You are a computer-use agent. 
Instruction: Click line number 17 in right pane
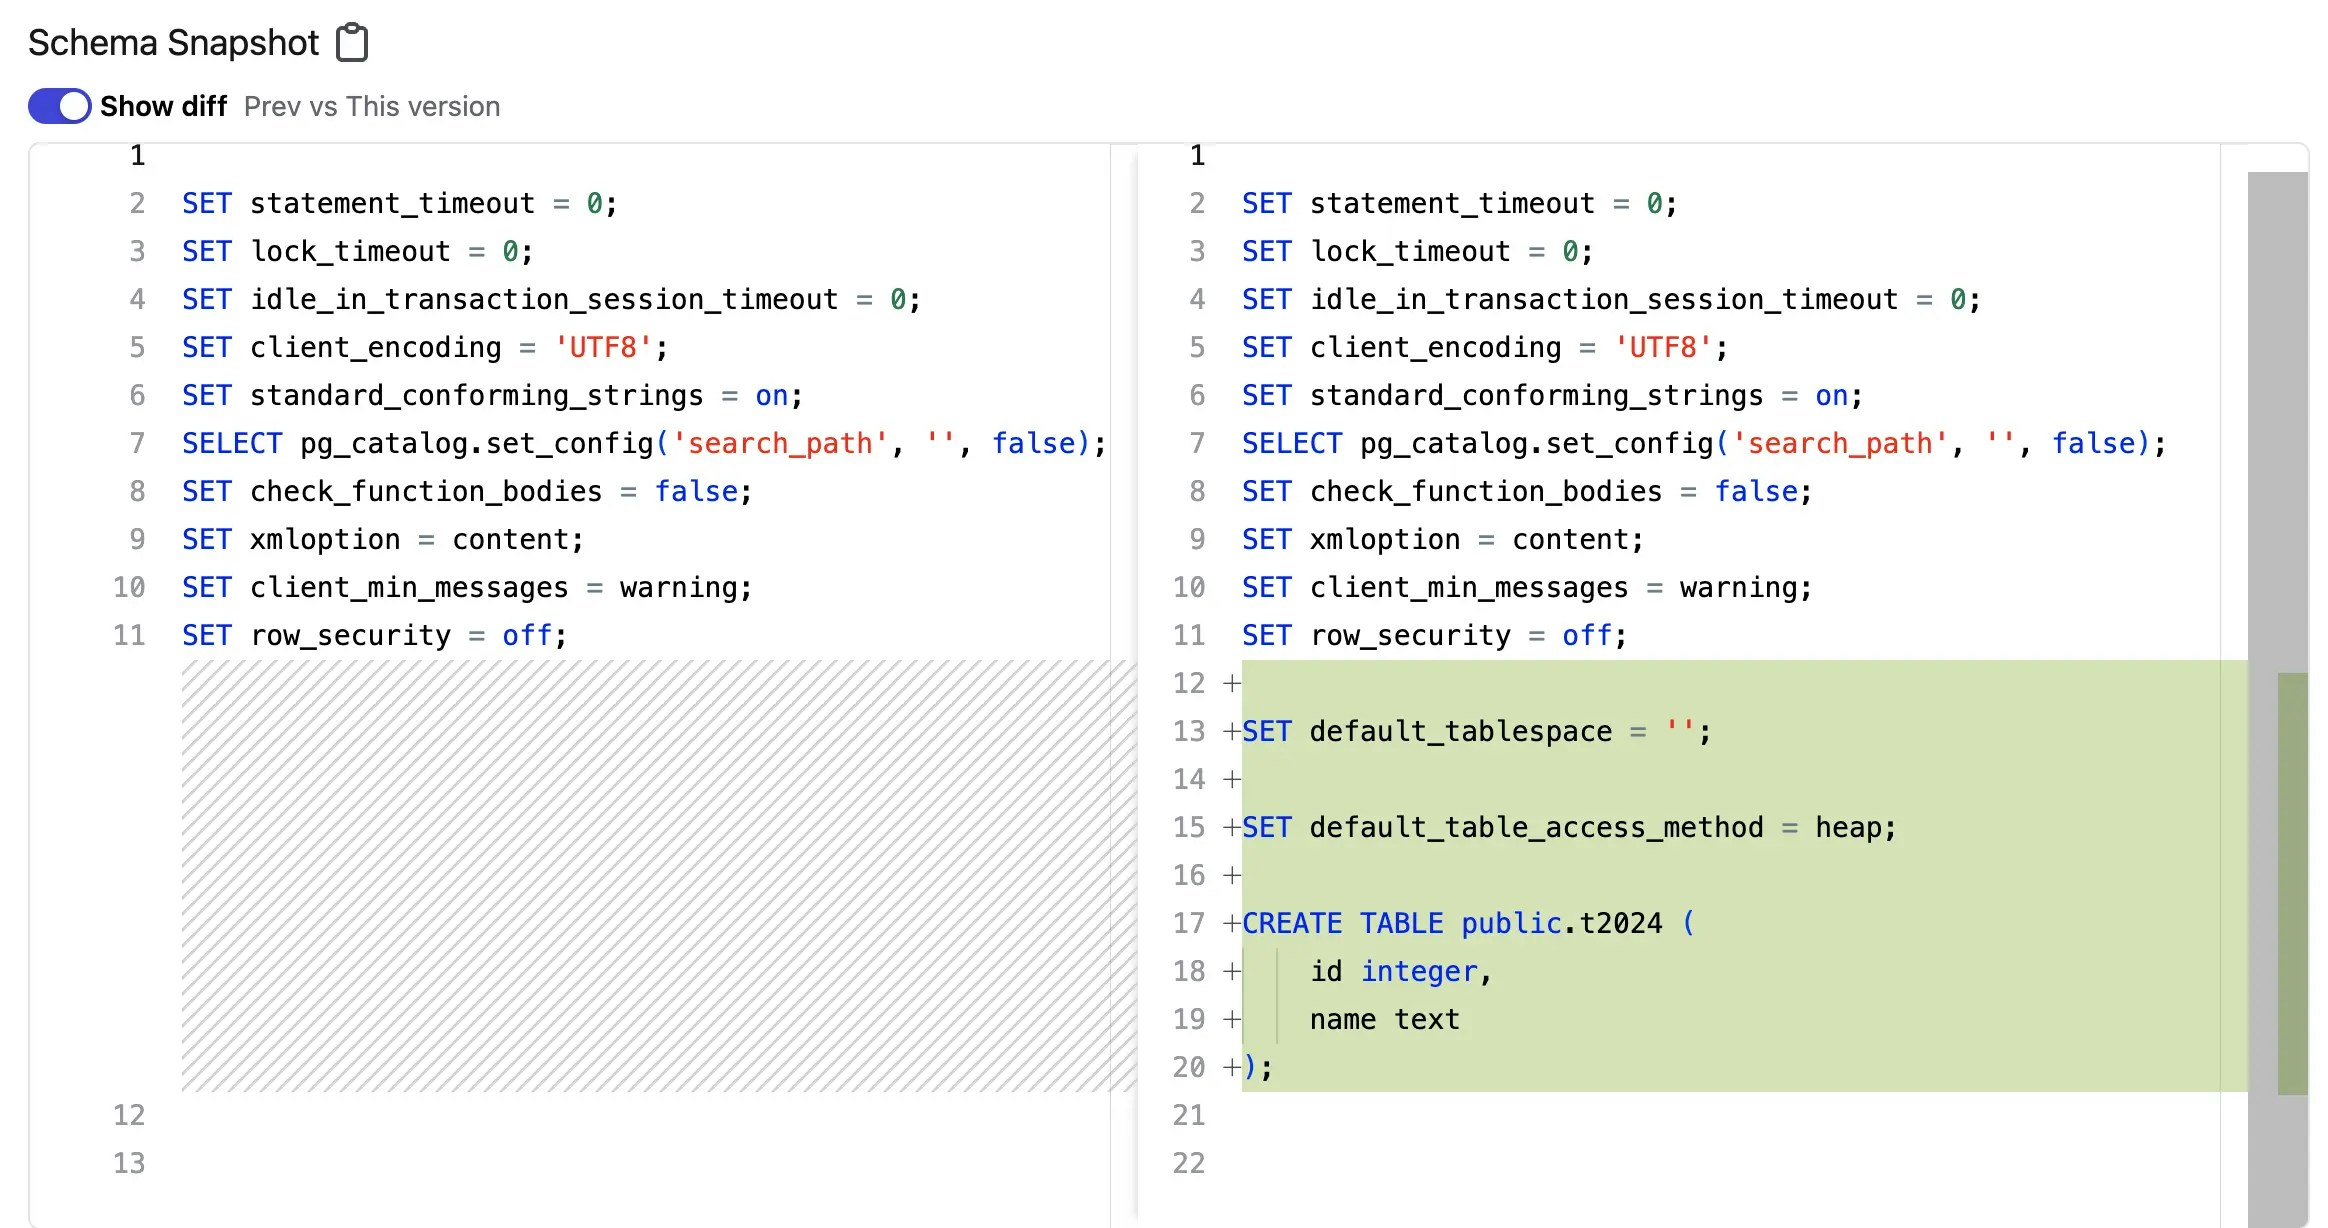pyautogui.click(x=1189, y=923)
